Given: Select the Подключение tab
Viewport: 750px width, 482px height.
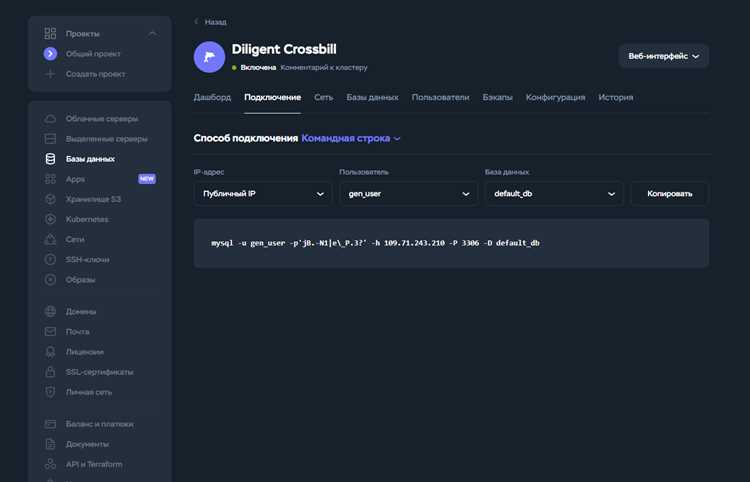Looking at the screenshot, I should tap(273, 97).
